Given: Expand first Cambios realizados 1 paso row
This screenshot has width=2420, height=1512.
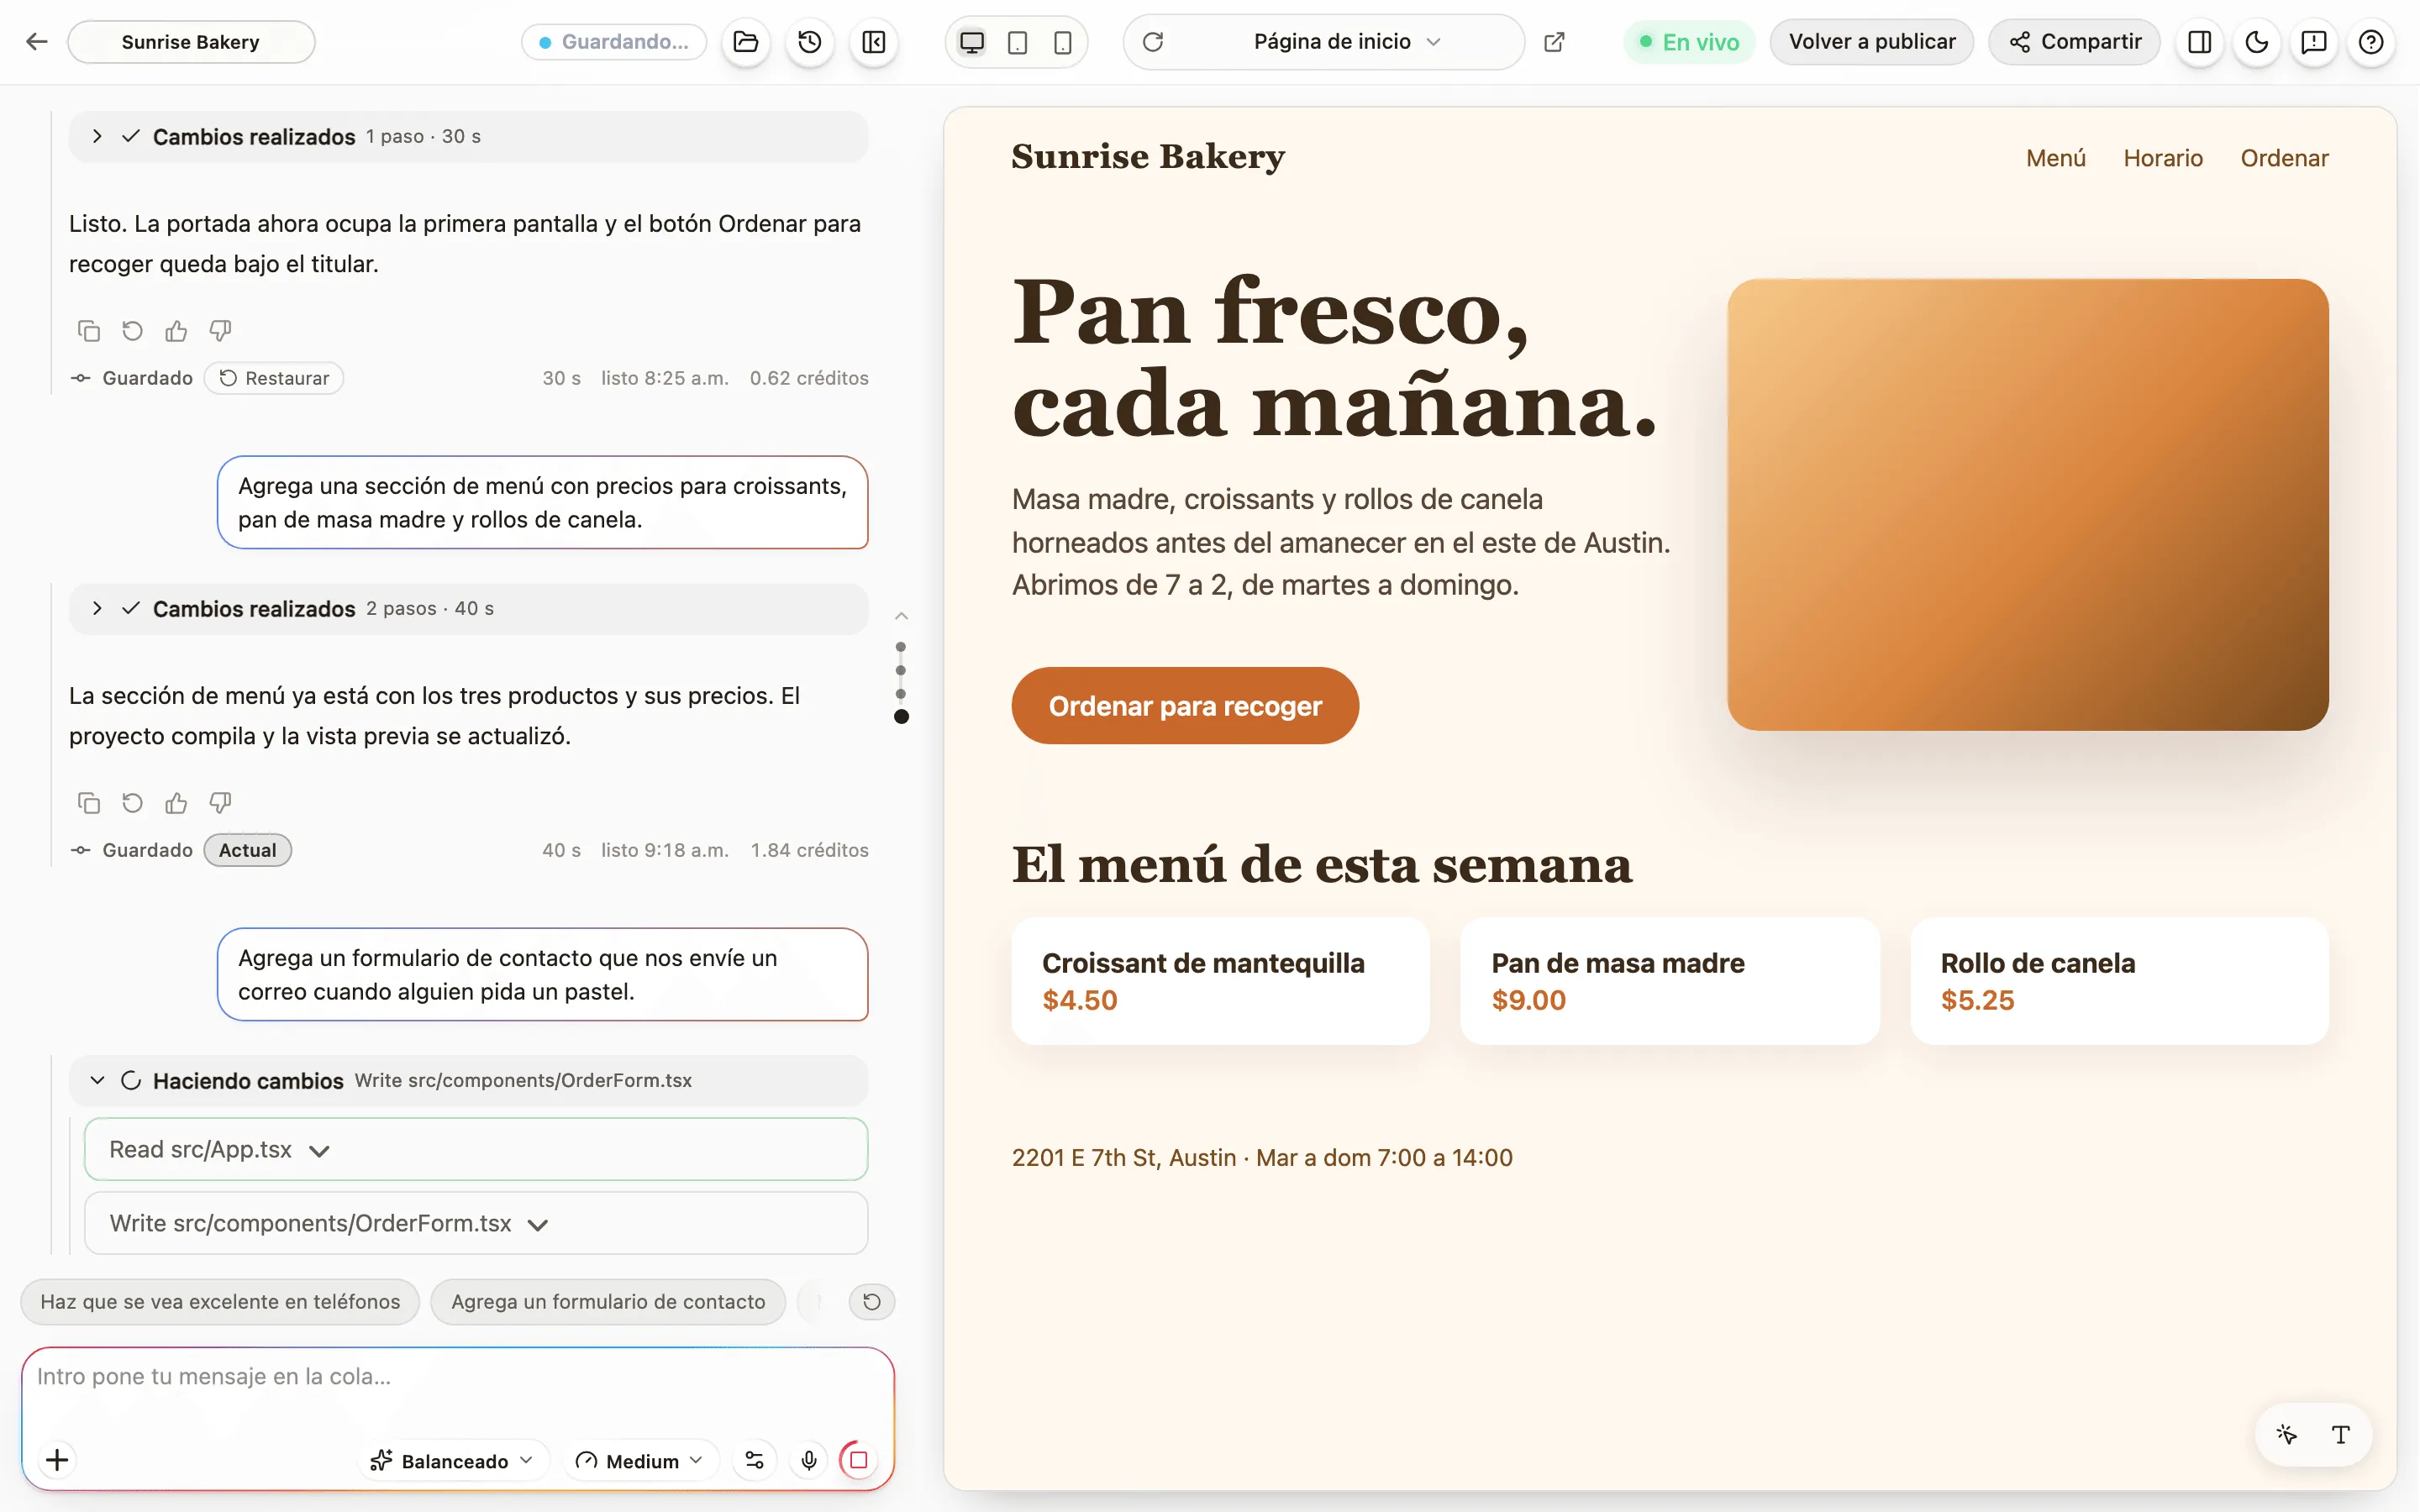Looking at the screenshot, I should 468,136.
